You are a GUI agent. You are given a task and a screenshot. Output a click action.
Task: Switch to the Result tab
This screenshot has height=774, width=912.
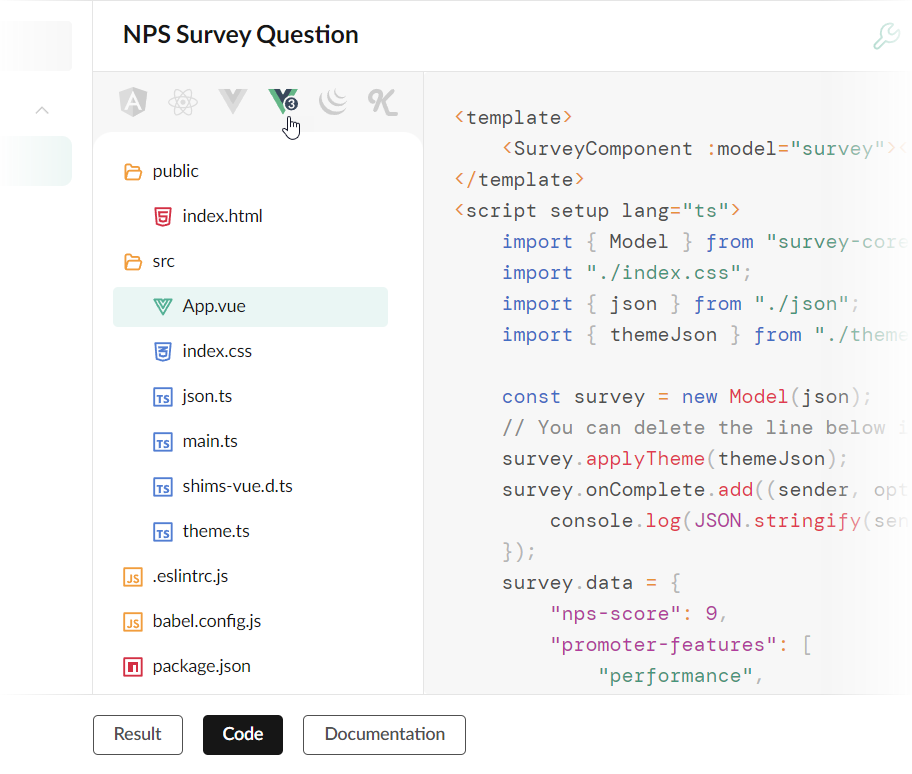(137, 734)
